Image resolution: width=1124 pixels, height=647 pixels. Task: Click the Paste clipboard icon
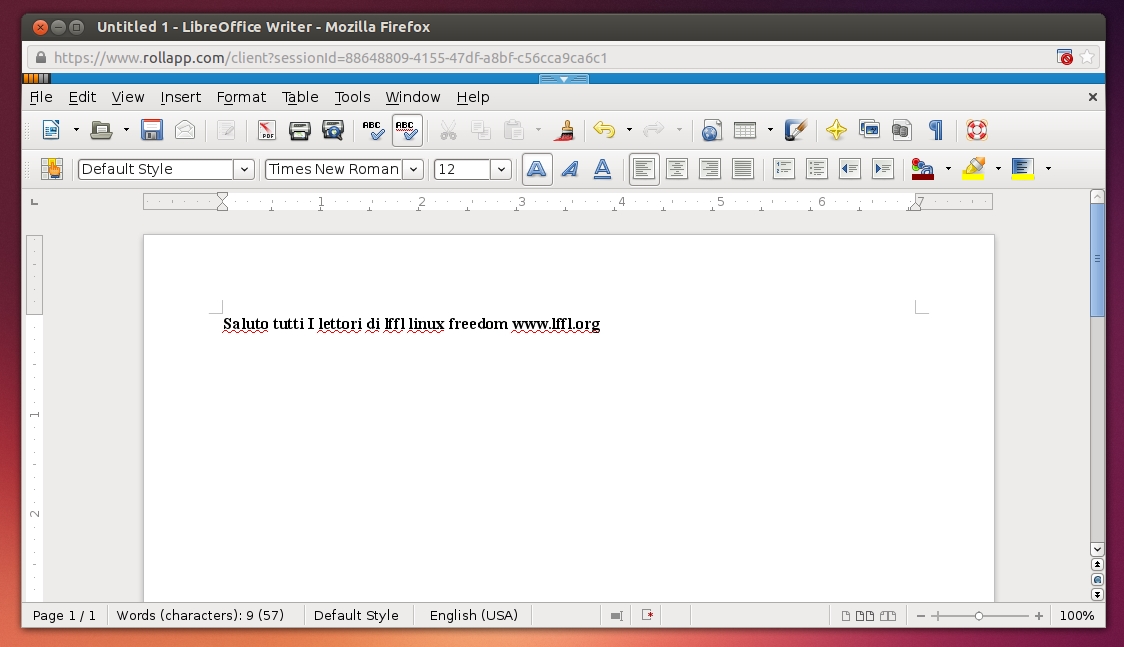(x=513, y=130)
